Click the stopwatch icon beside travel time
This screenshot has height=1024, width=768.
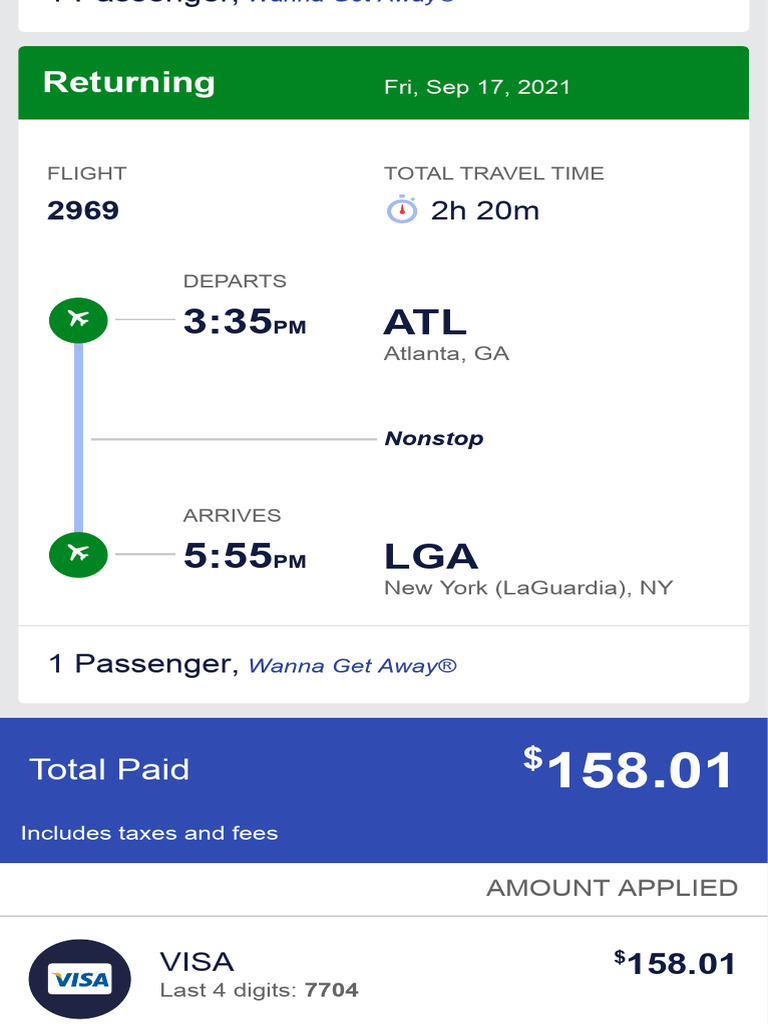pos(401,210)
